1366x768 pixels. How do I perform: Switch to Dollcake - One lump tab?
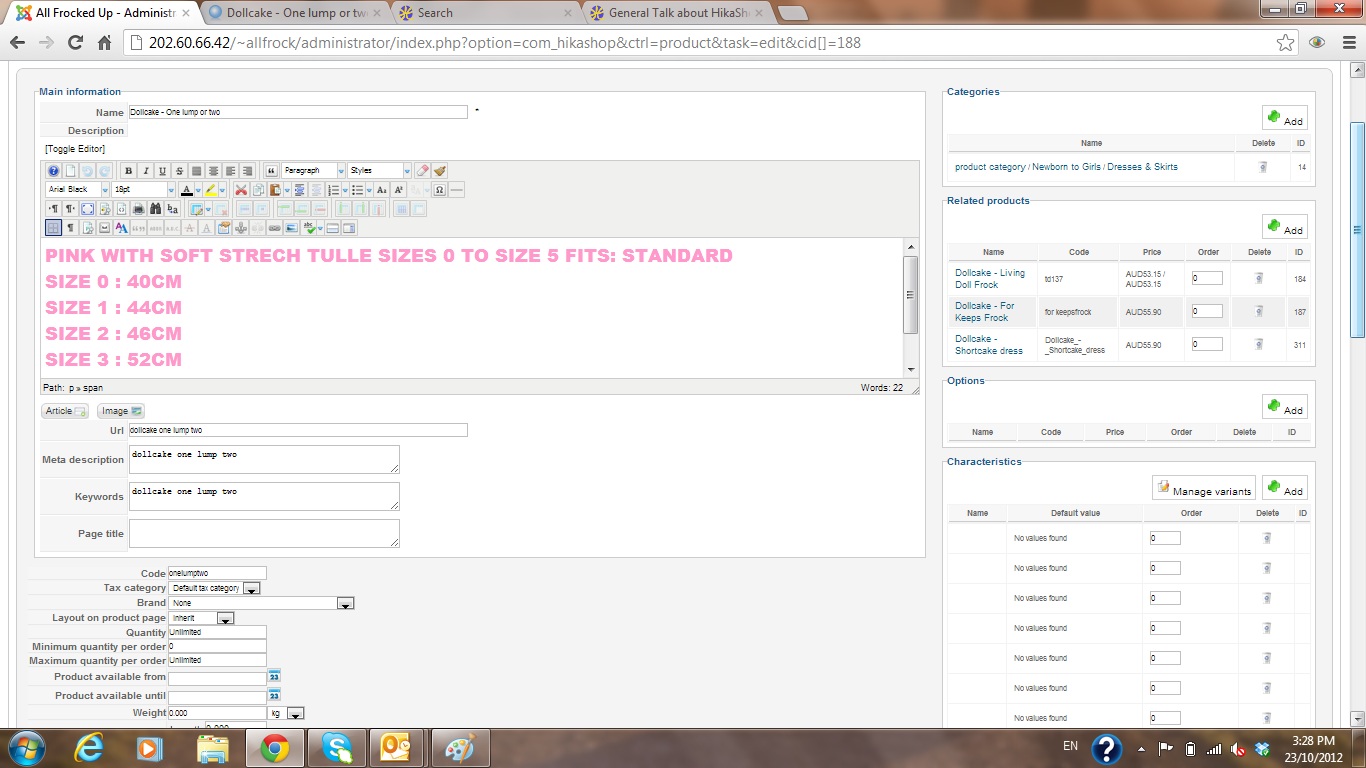pyautogui.click(x=295, y=13)
